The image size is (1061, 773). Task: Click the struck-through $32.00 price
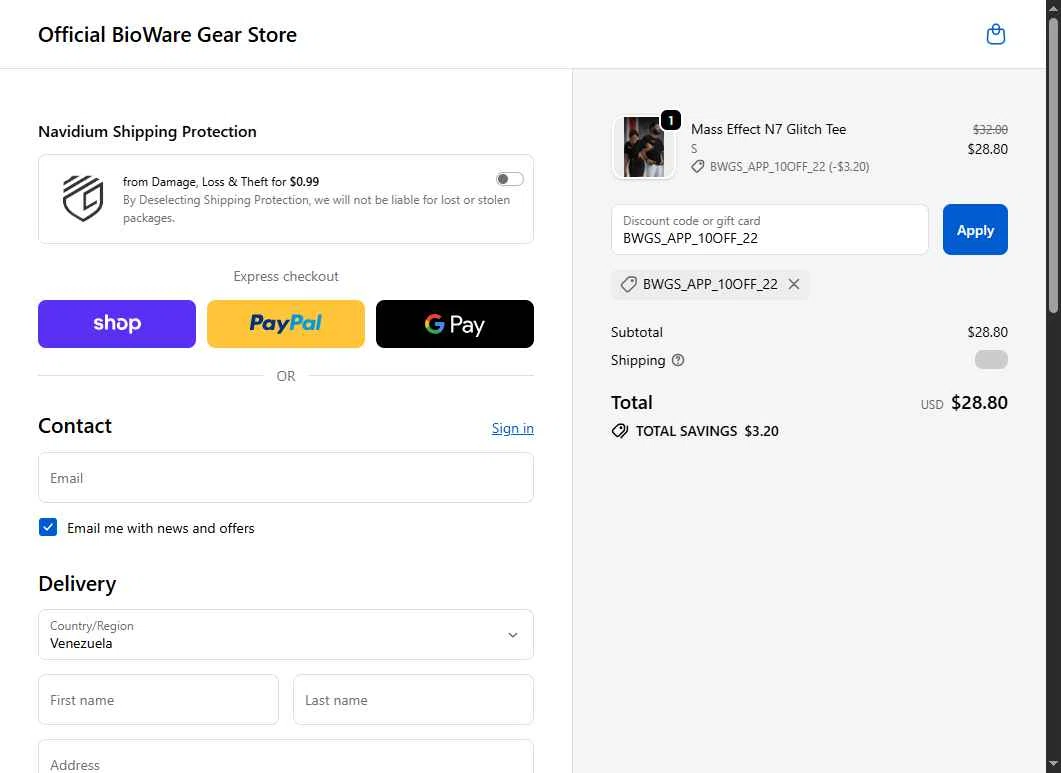[990, 129]
